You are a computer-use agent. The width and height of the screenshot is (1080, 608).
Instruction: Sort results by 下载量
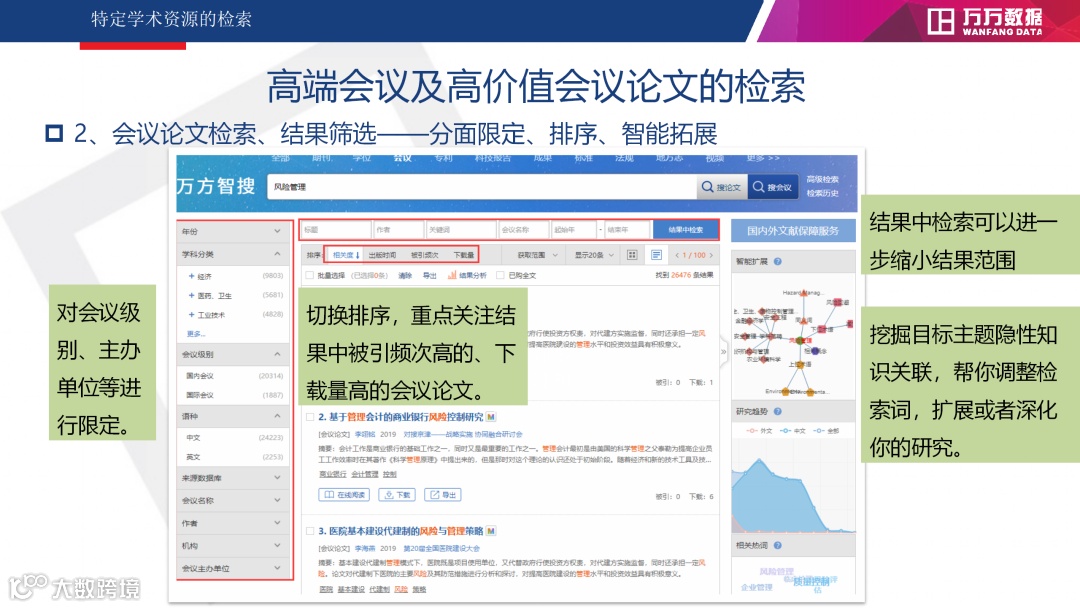(x=464, y=255)
